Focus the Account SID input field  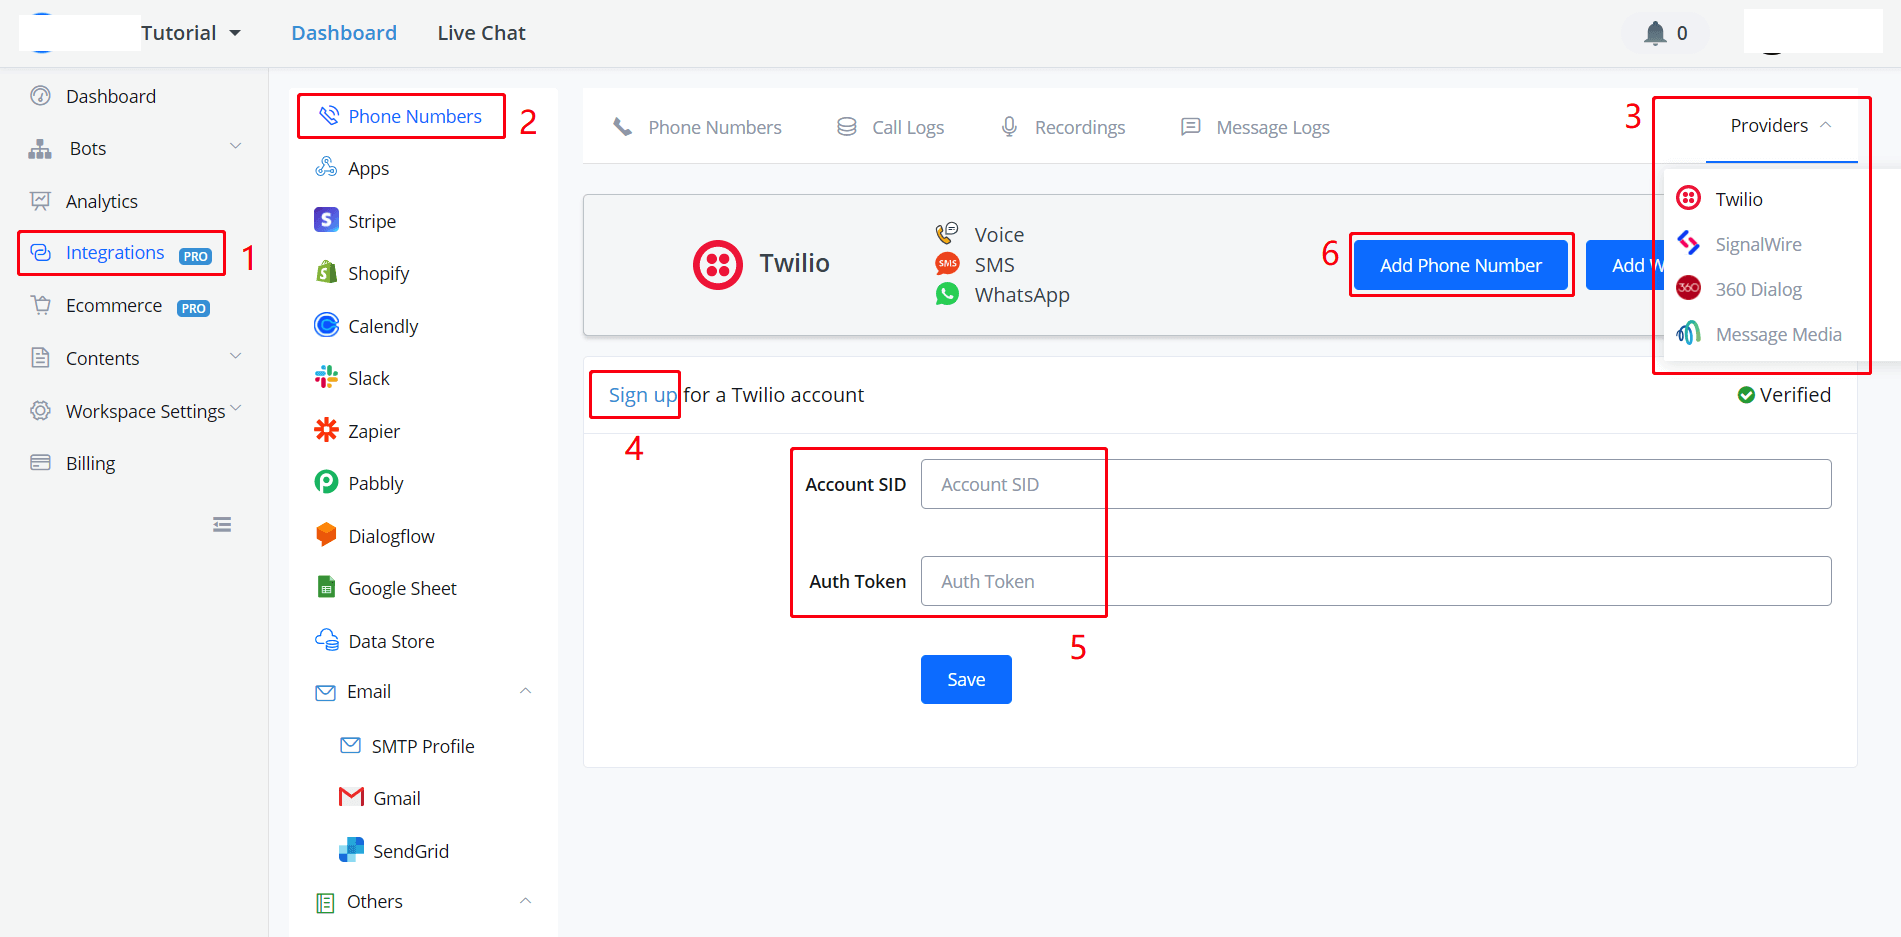pos(1375,484)
